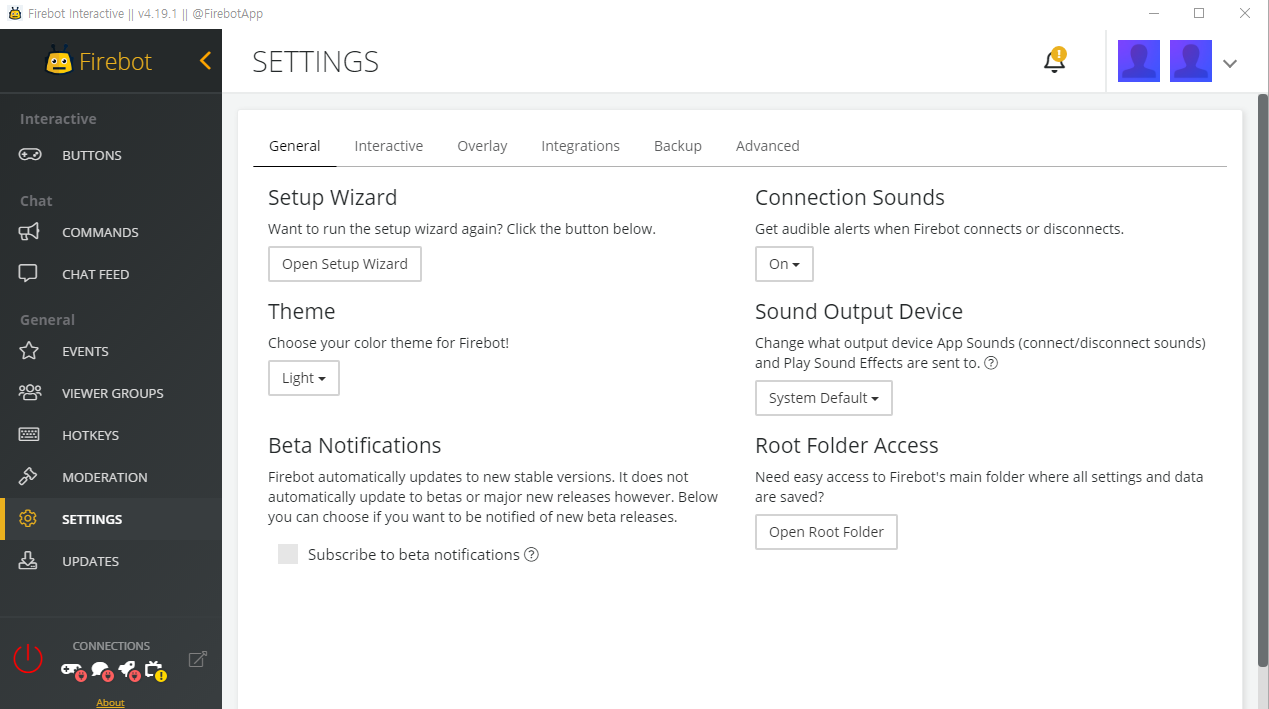Open Events via the star icon

click(x=29, y=351)
